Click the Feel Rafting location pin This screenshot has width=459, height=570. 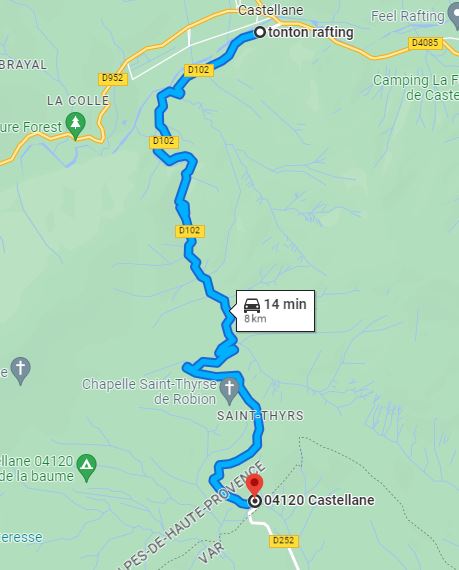coord(454,17)
